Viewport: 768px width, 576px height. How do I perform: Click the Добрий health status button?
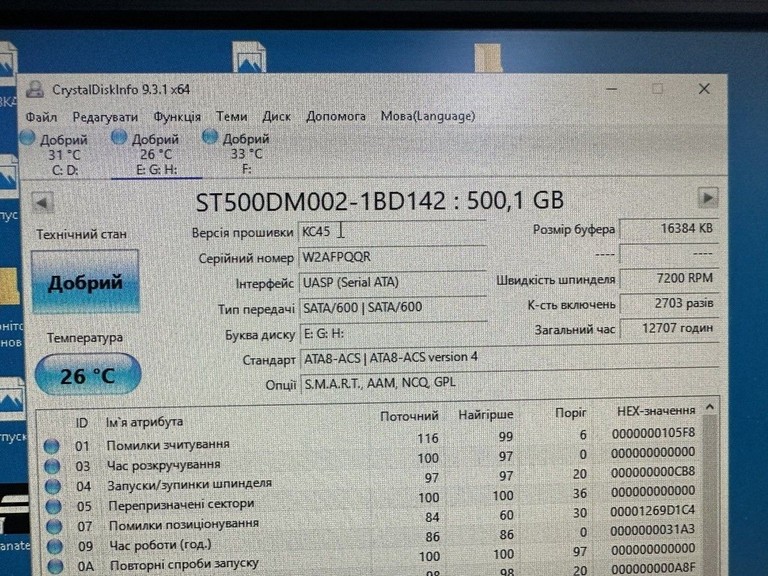coord(85,282)
